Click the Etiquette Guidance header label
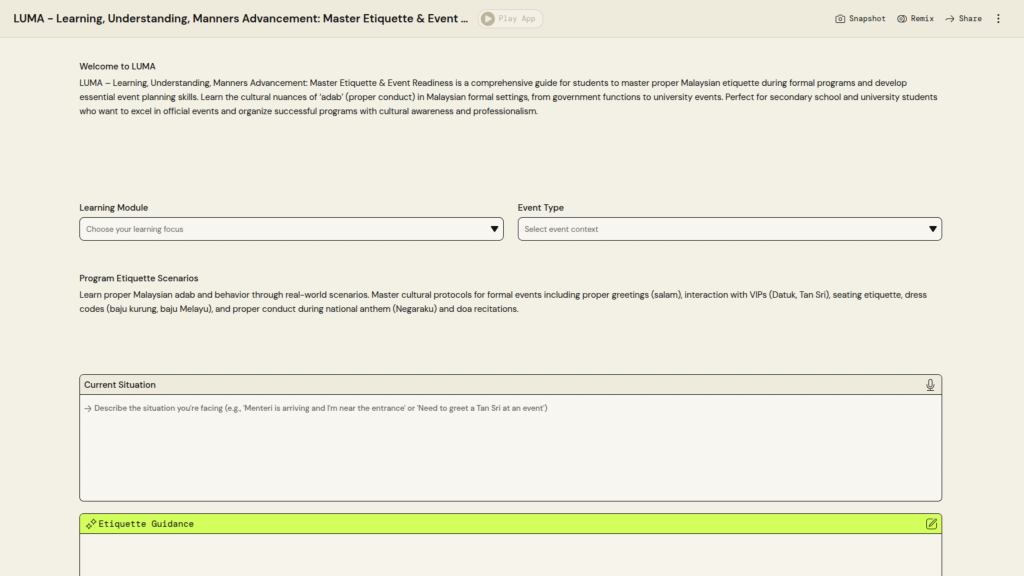This screenshot has height=576, width=1024. pyautogui.click(x=146, y=524)
